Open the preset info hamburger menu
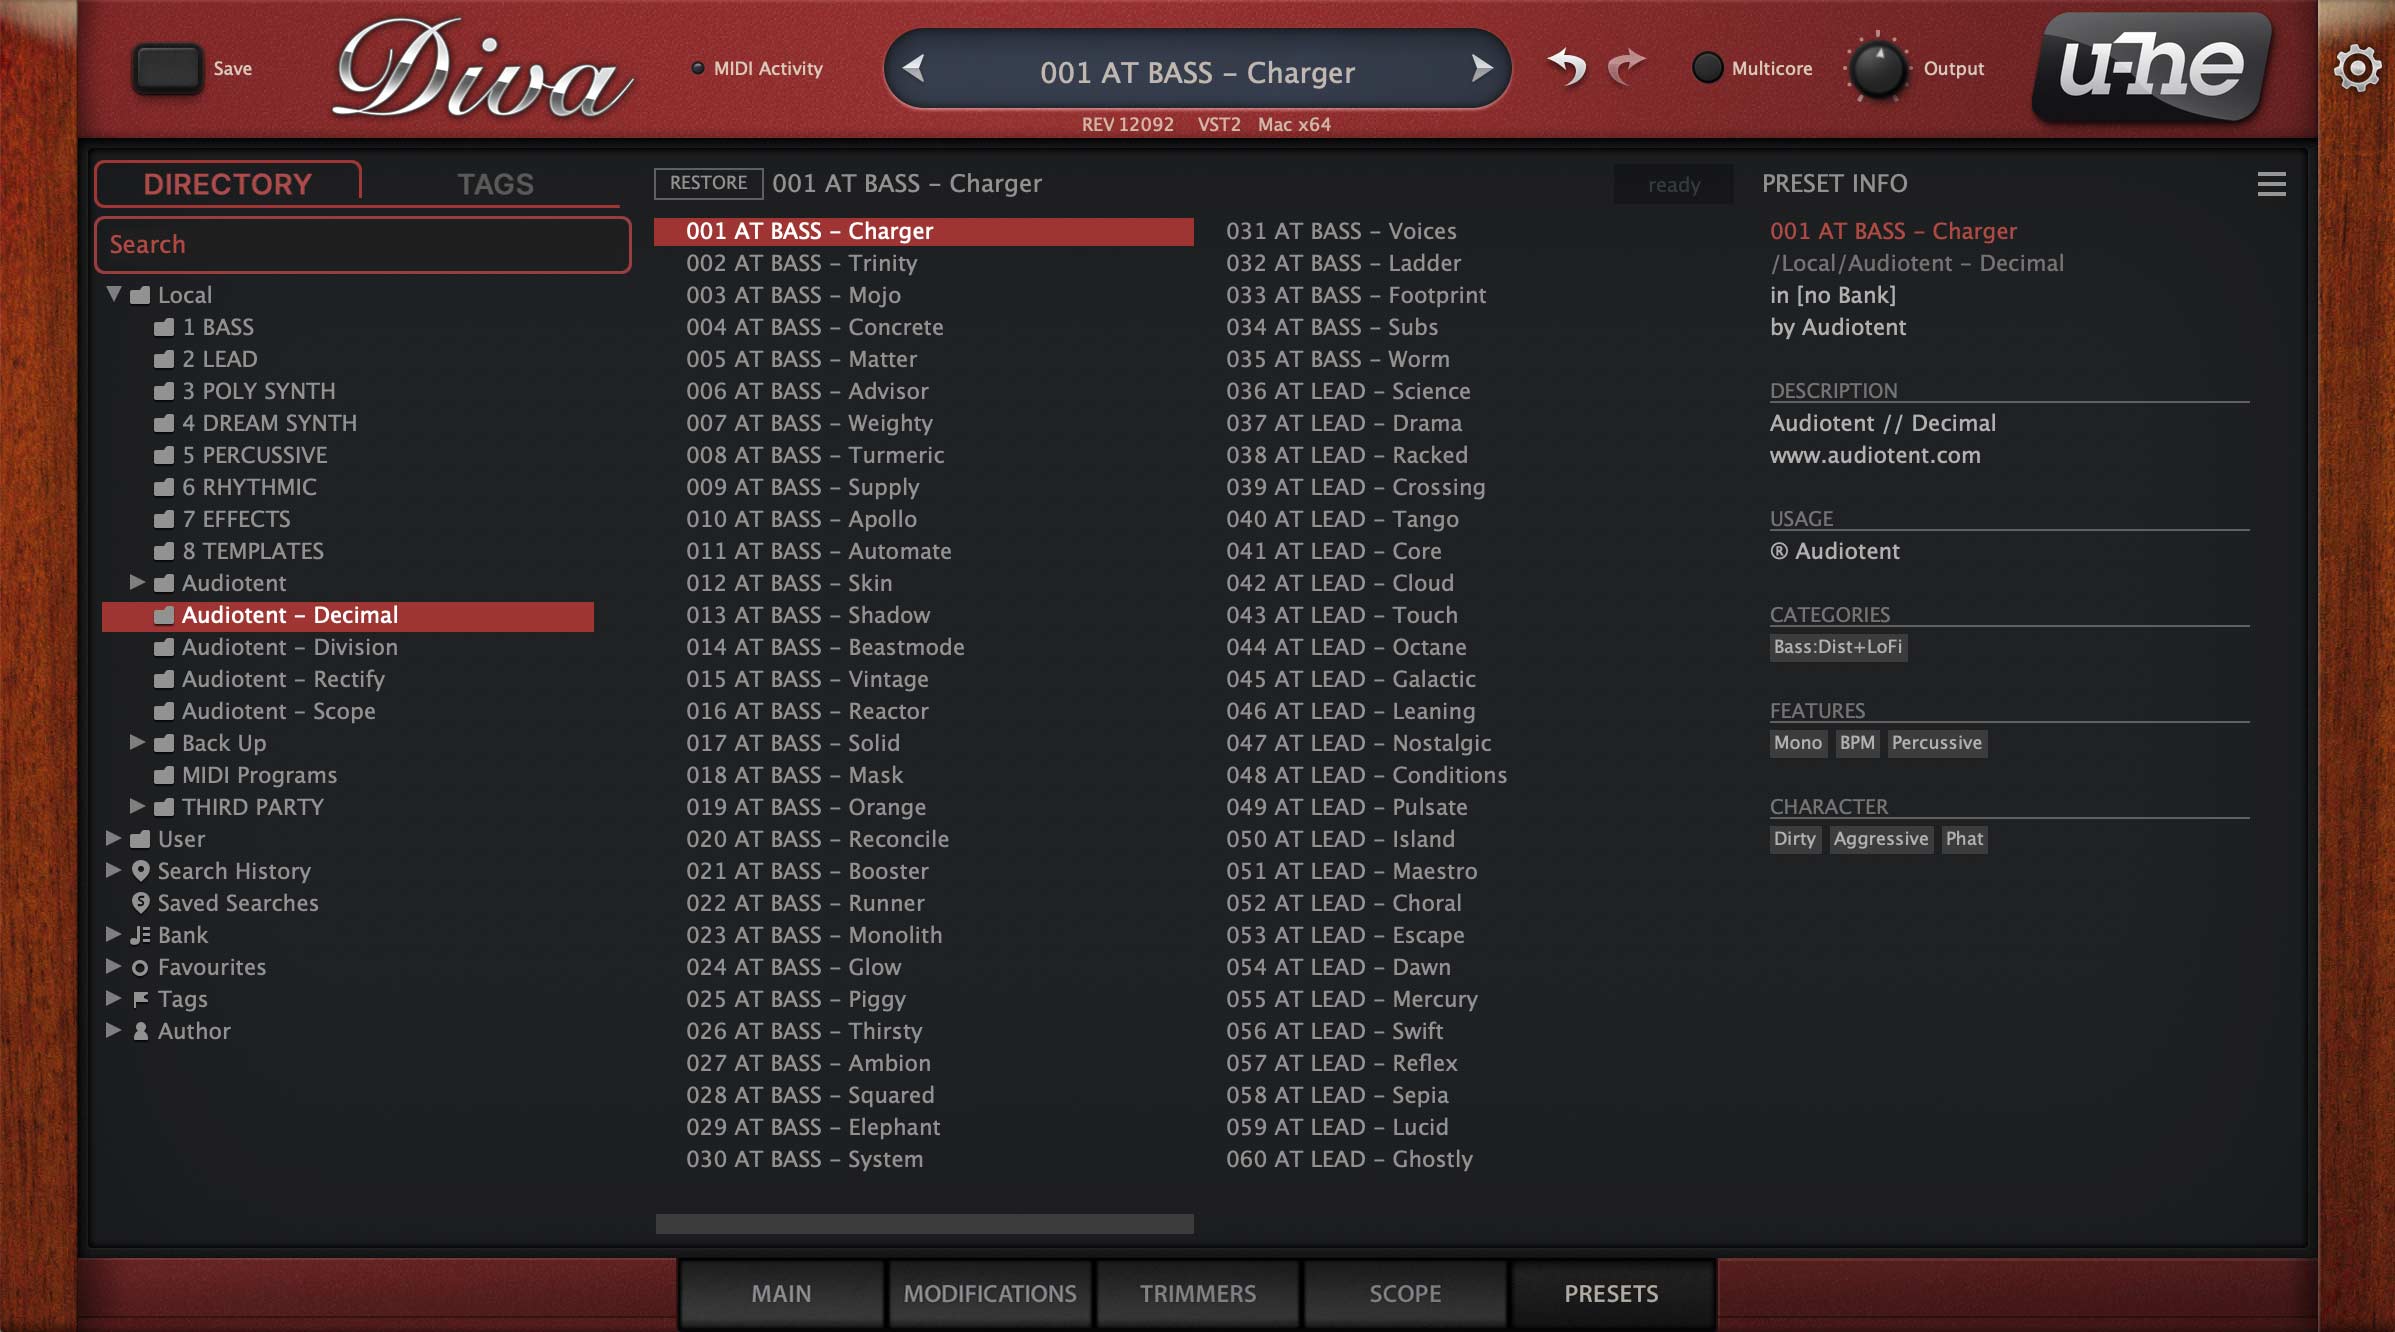This screenshot has width=2395, height=1332. tap(2271, 184)
